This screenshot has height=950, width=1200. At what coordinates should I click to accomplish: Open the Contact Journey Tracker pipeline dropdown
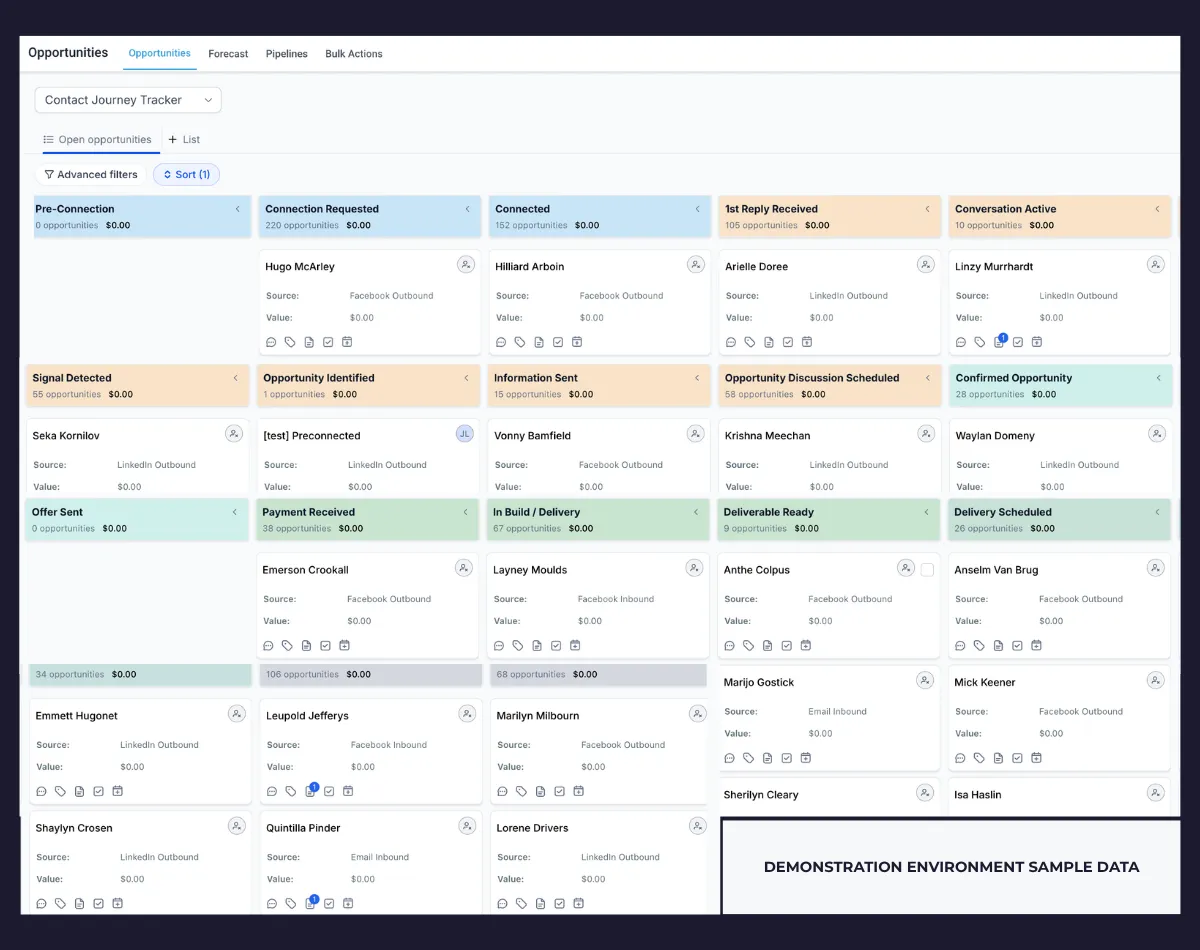128,100
